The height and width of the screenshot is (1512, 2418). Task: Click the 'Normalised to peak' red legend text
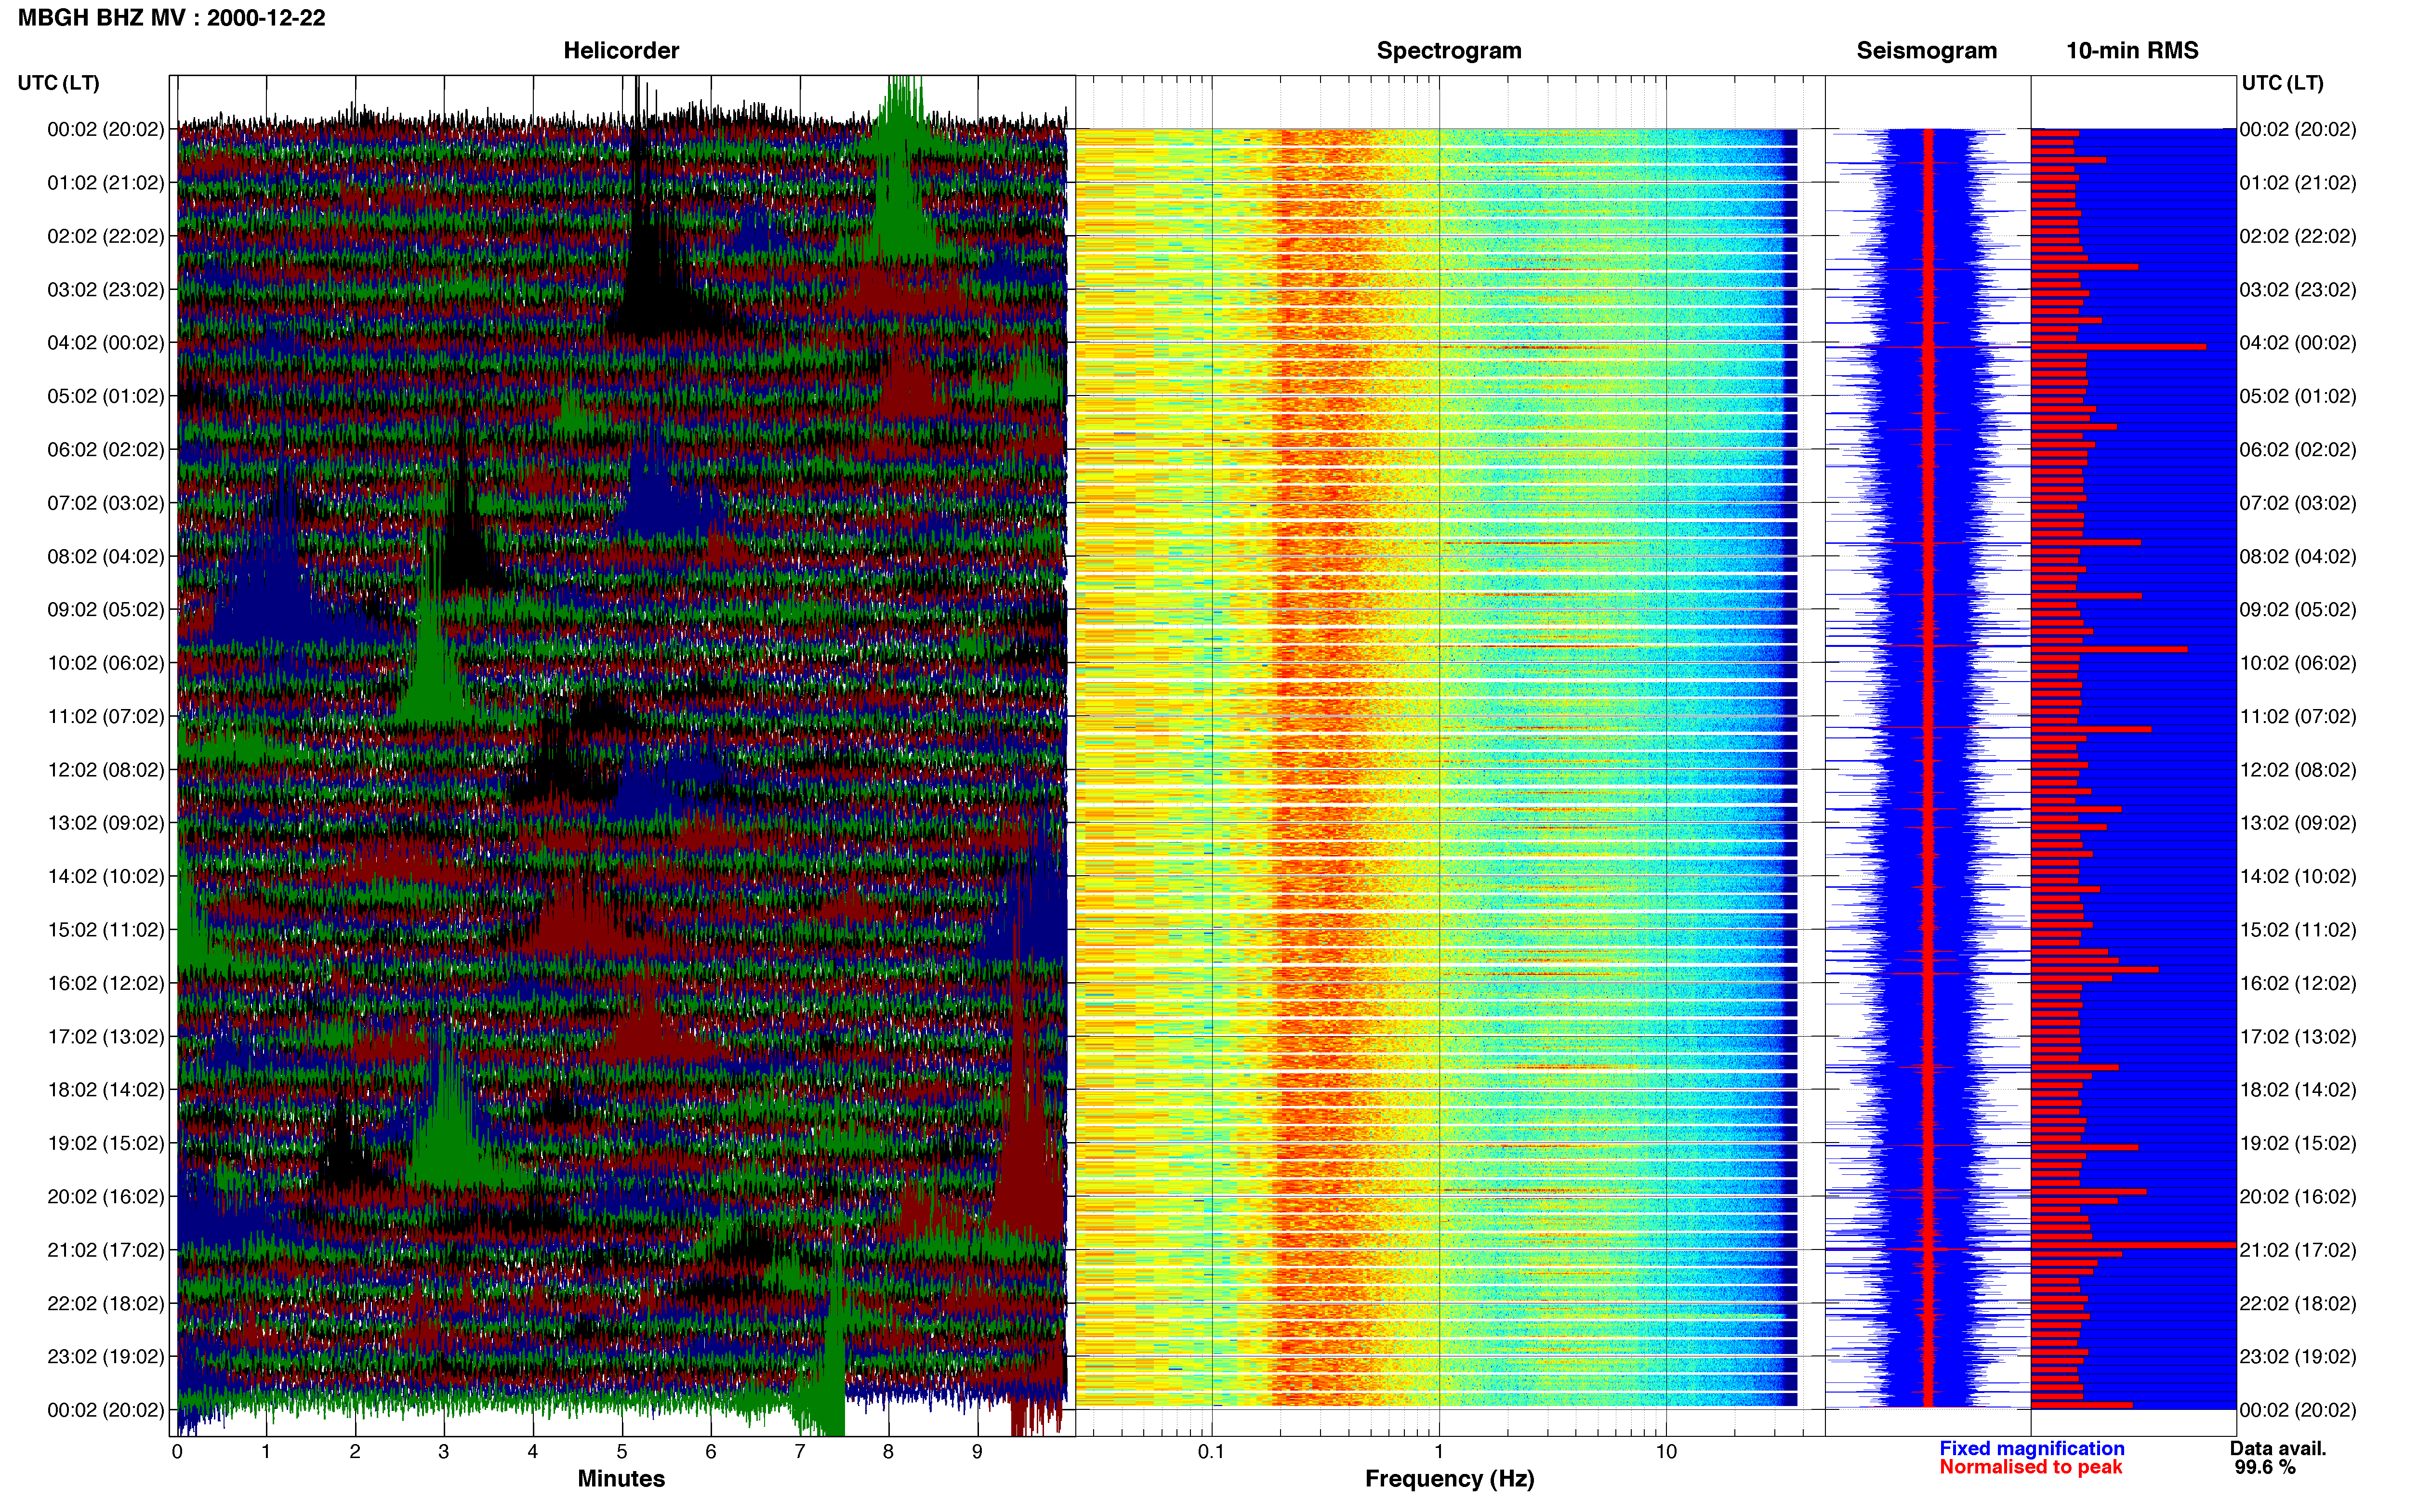pyautogui.click(x=2030, y=1467)
